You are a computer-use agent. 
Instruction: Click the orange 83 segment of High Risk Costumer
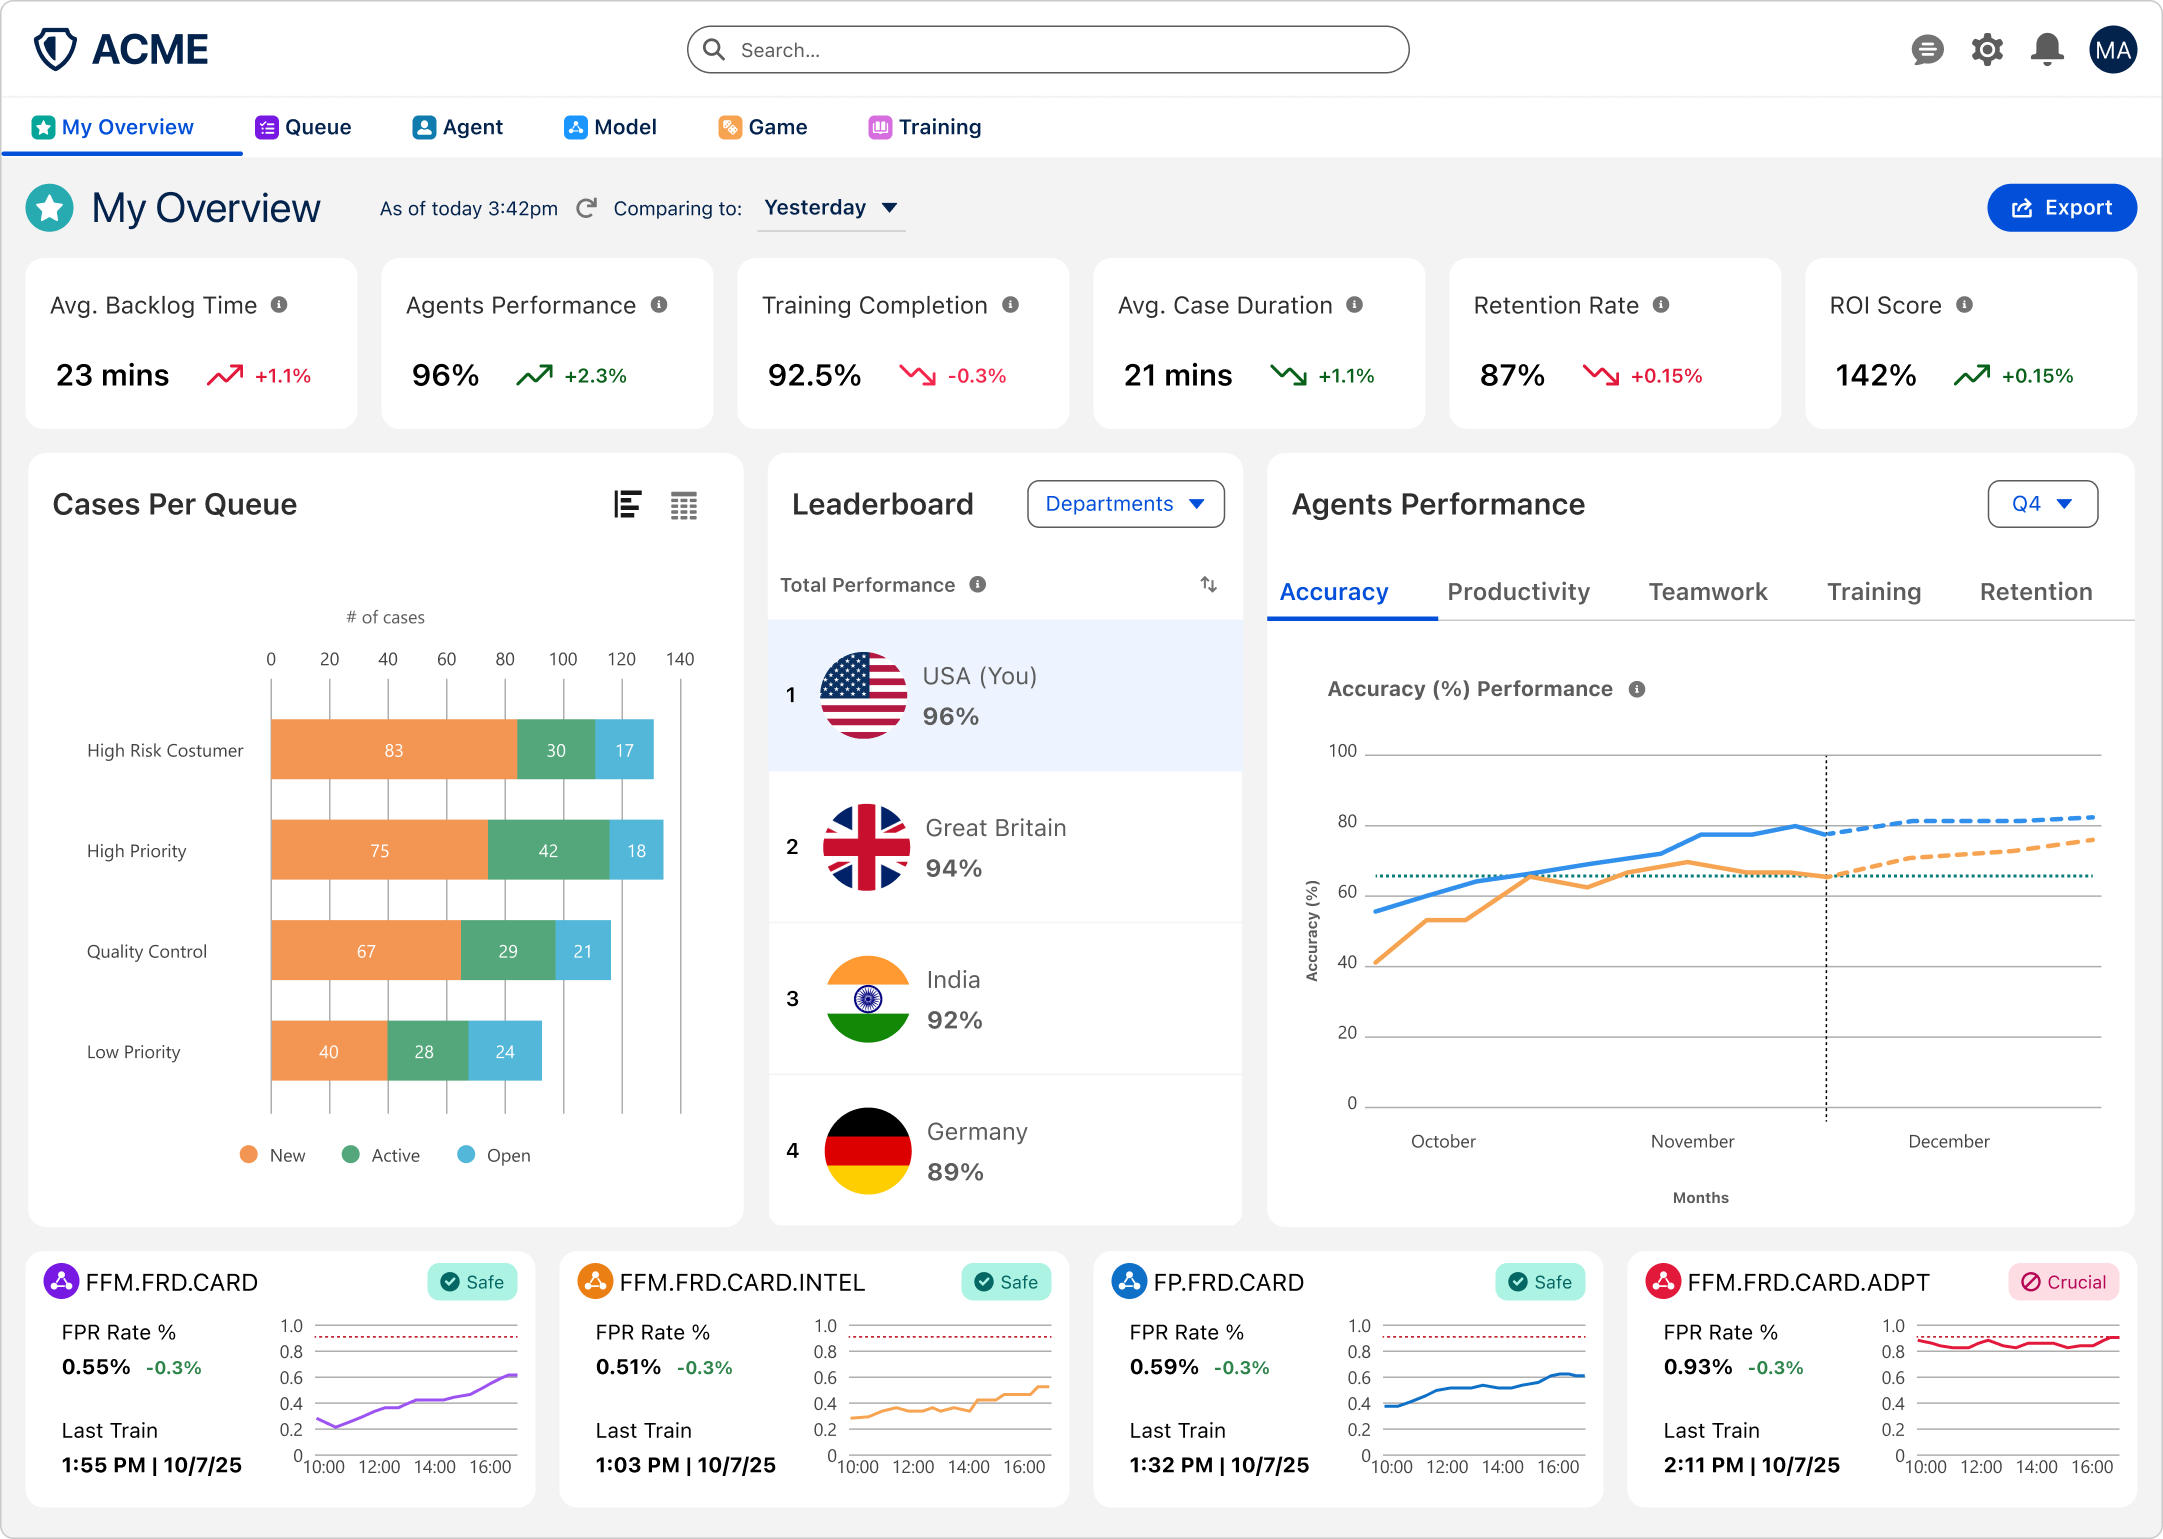coord(394,750)
